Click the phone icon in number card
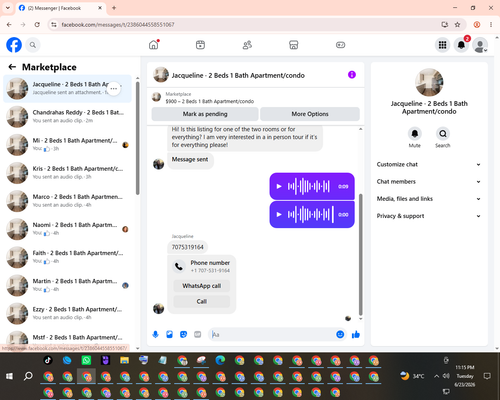The width and height of the screenshot is (500, 400). (x=179, y=266)
